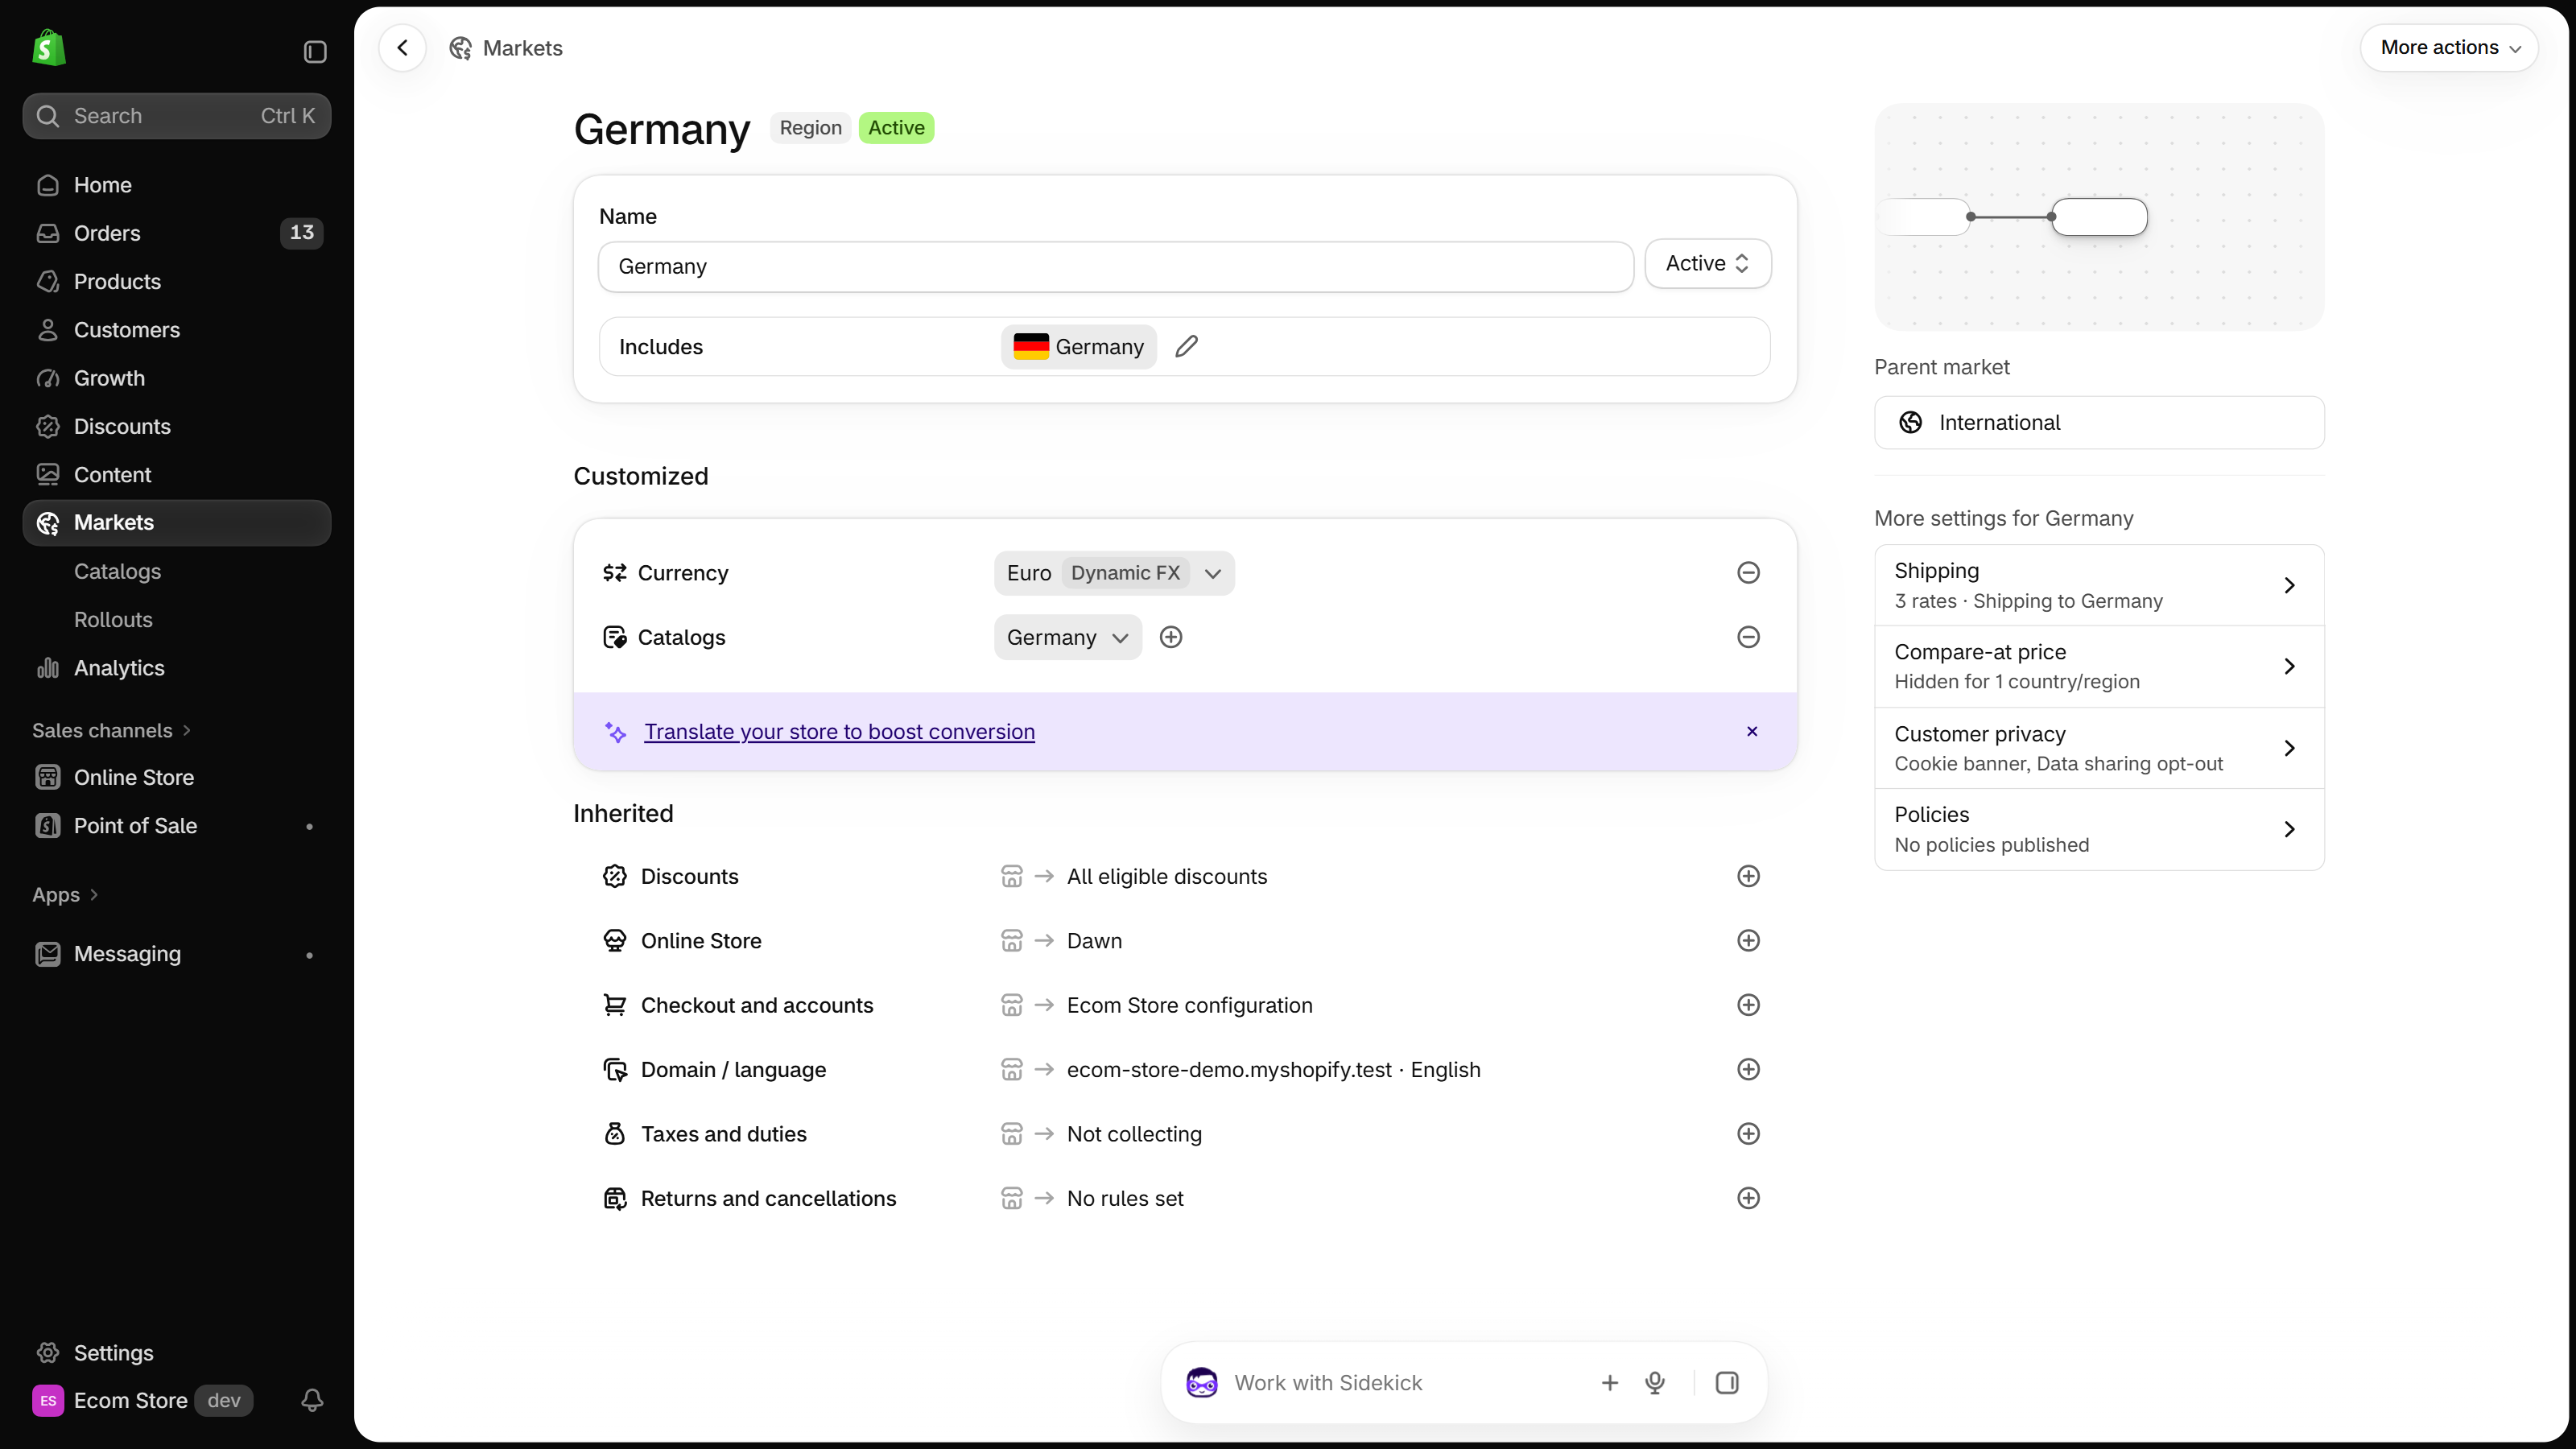Remove Catalogs customization with minus icon
This screenshot has height=1449, width=2576.
coord(1748,637)
